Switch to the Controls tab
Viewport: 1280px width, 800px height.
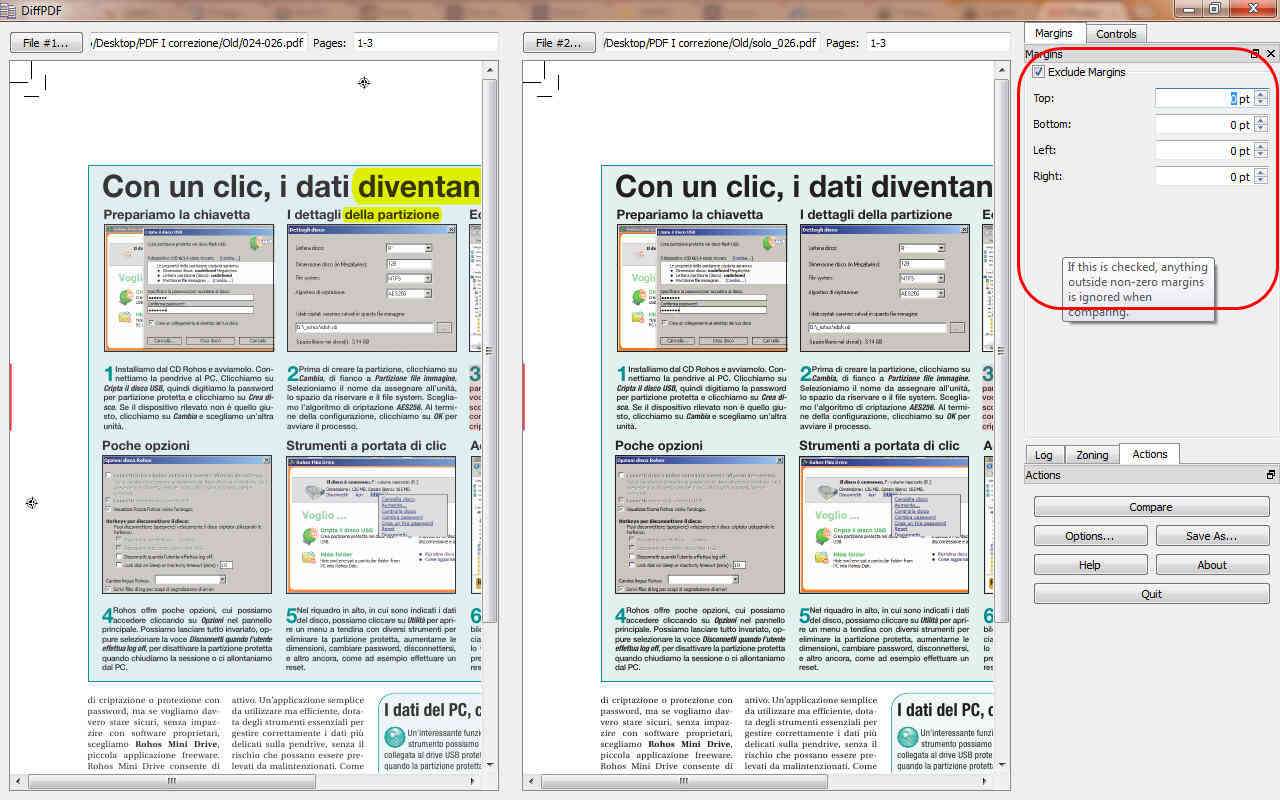[1116, 34]
